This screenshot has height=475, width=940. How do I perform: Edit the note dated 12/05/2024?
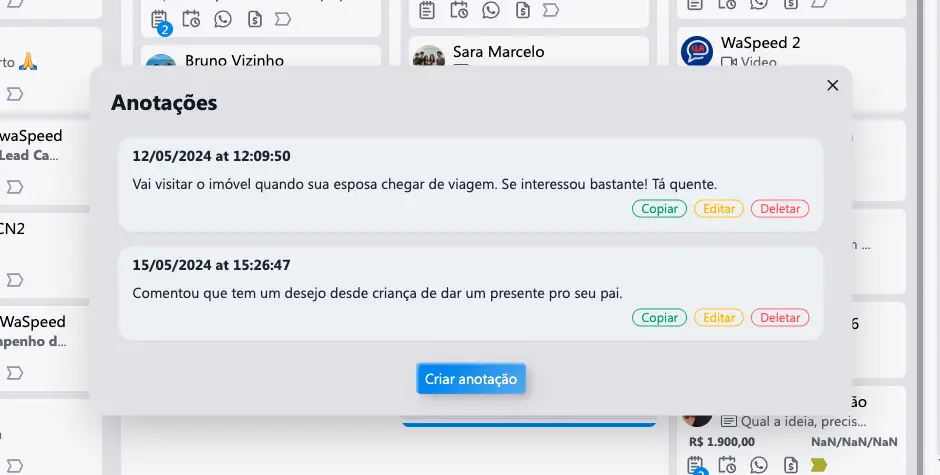point(719,209)
